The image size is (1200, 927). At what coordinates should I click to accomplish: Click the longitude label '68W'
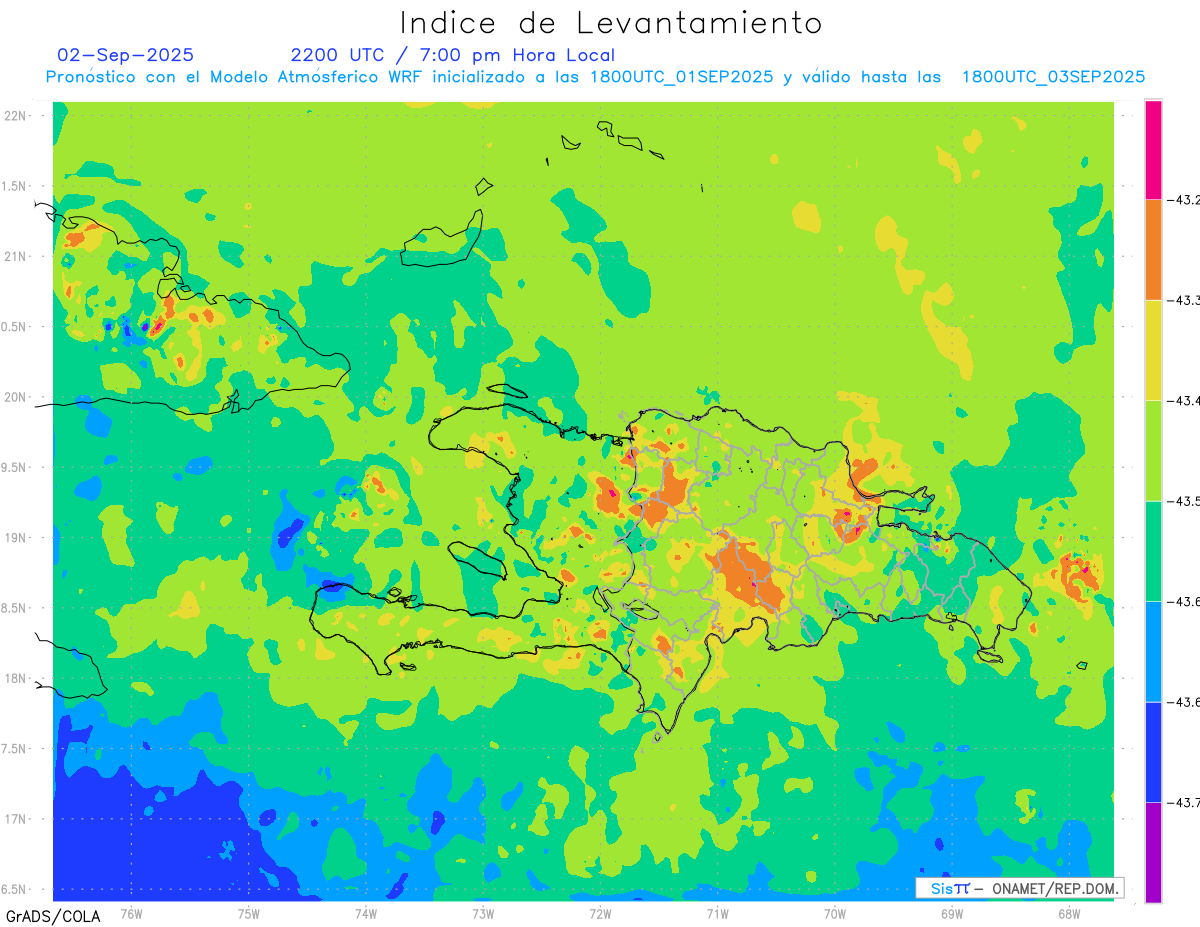pos(1068,912)
